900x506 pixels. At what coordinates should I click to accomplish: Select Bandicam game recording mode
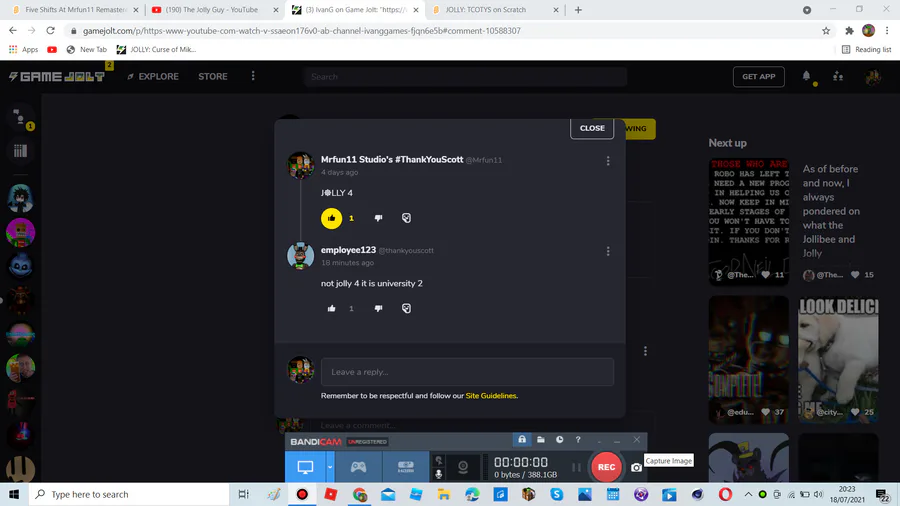(359, 467)
